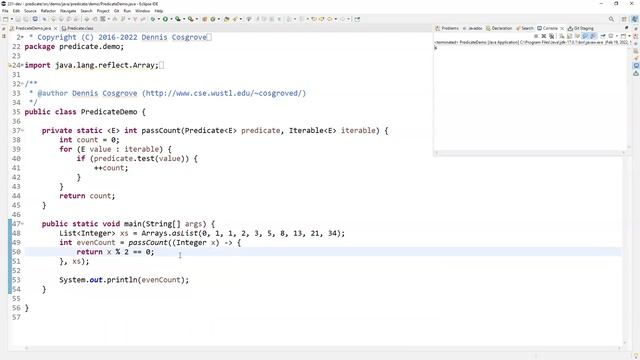Click 'package predicate.demo;' on line 22
This screenshot has width=640, height=360.
point(74,47)
